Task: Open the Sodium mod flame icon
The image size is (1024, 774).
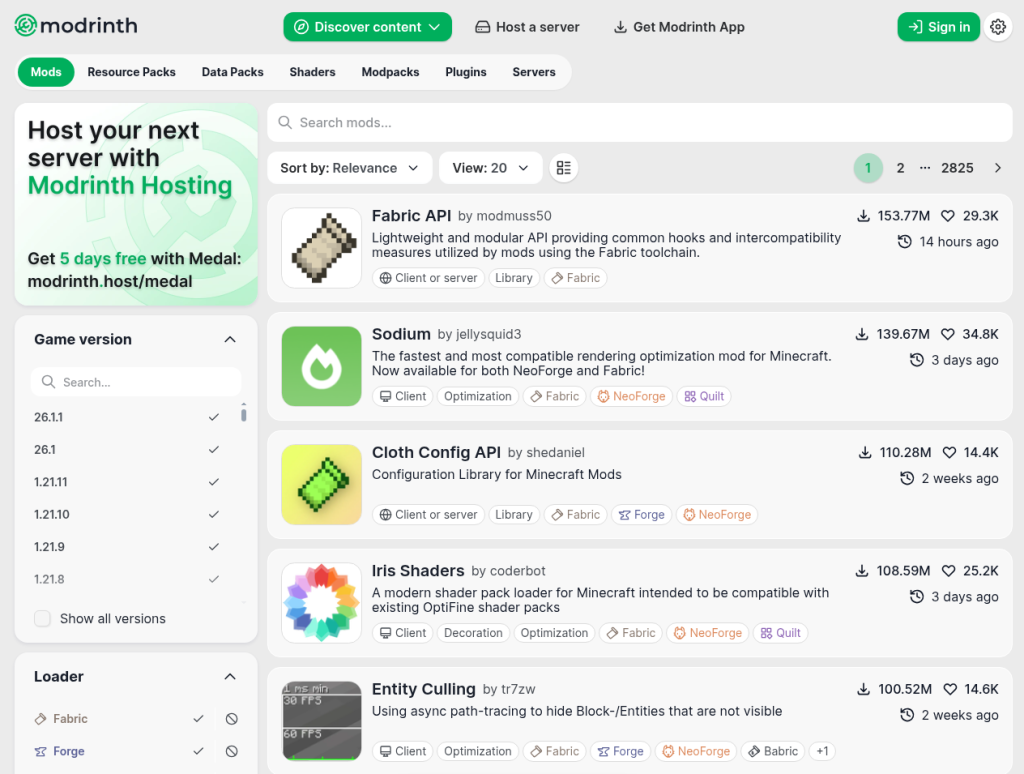Action: point(321,366)
